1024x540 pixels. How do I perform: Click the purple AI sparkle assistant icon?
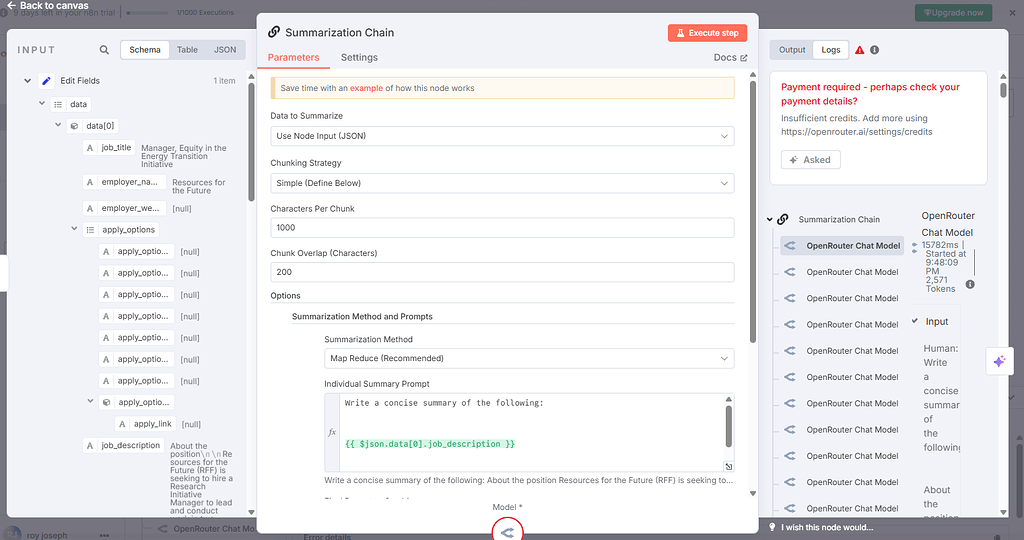point(999,361)
